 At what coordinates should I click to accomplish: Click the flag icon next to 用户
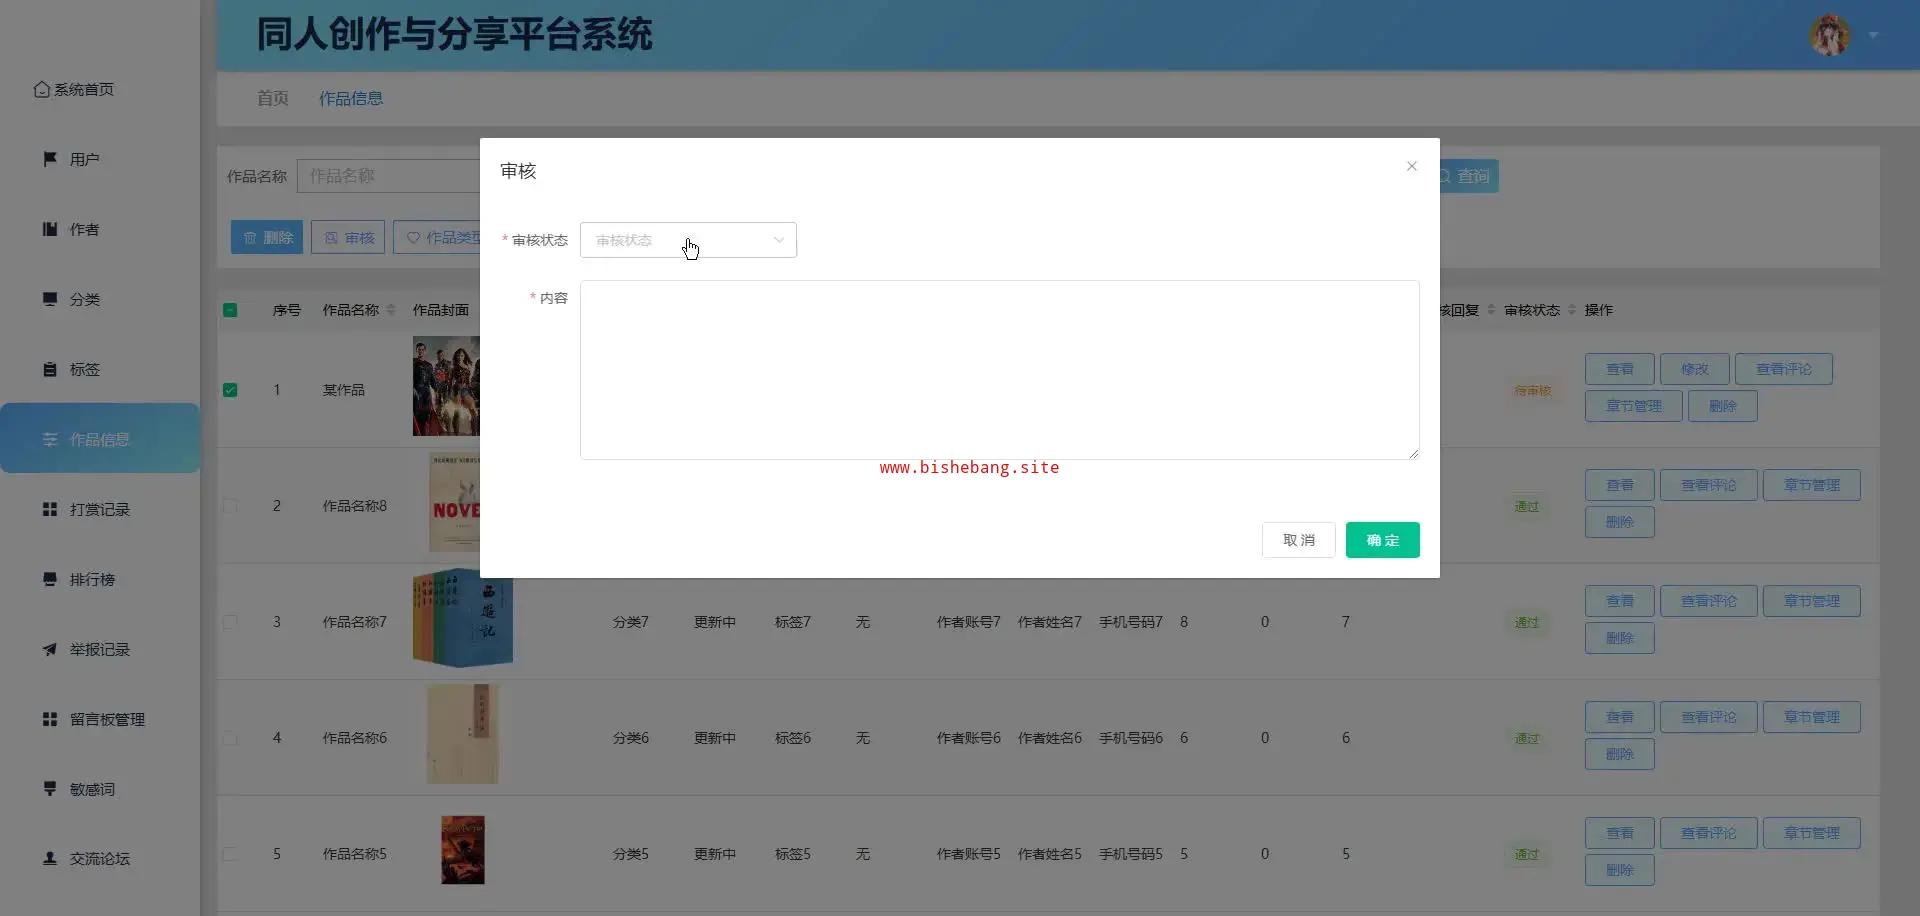coord(50,159)
